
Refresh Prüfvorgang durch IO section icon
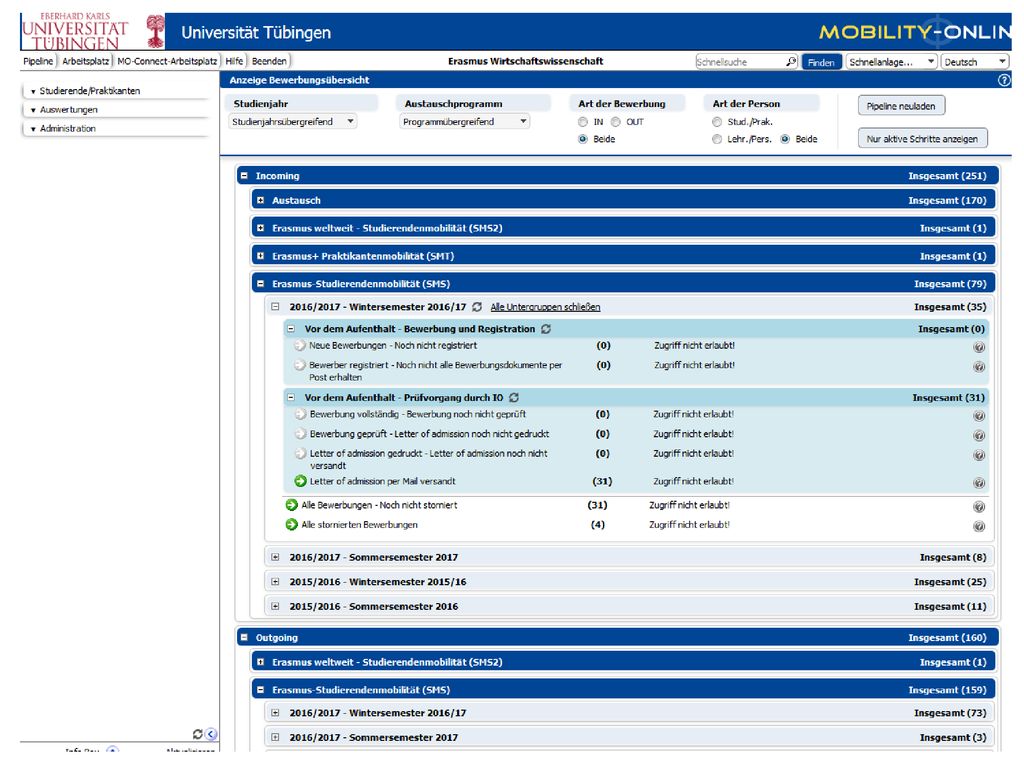pyautogui.click(x=514, y=398)
